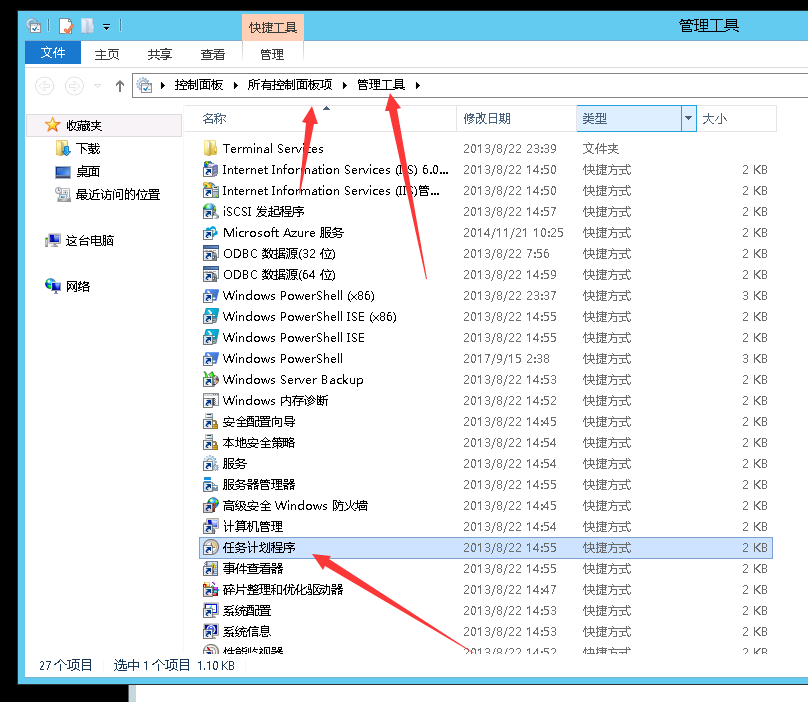
Task: Select the 快捷工具 contextual tab
Action: pos(273,27)
